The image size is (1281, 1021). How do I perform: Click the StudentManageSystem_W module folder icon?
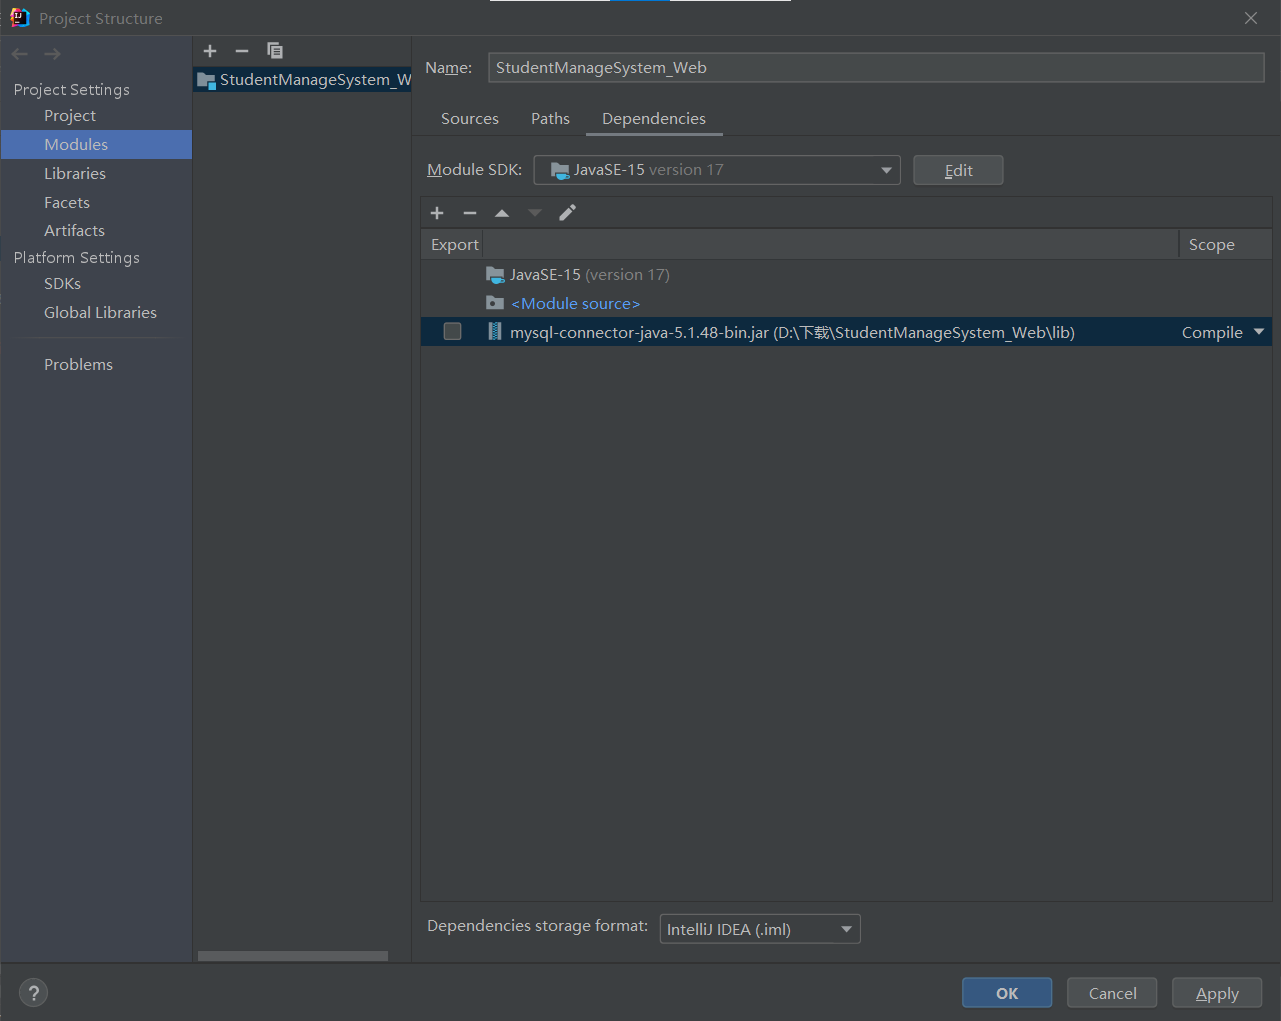[207, 80]
